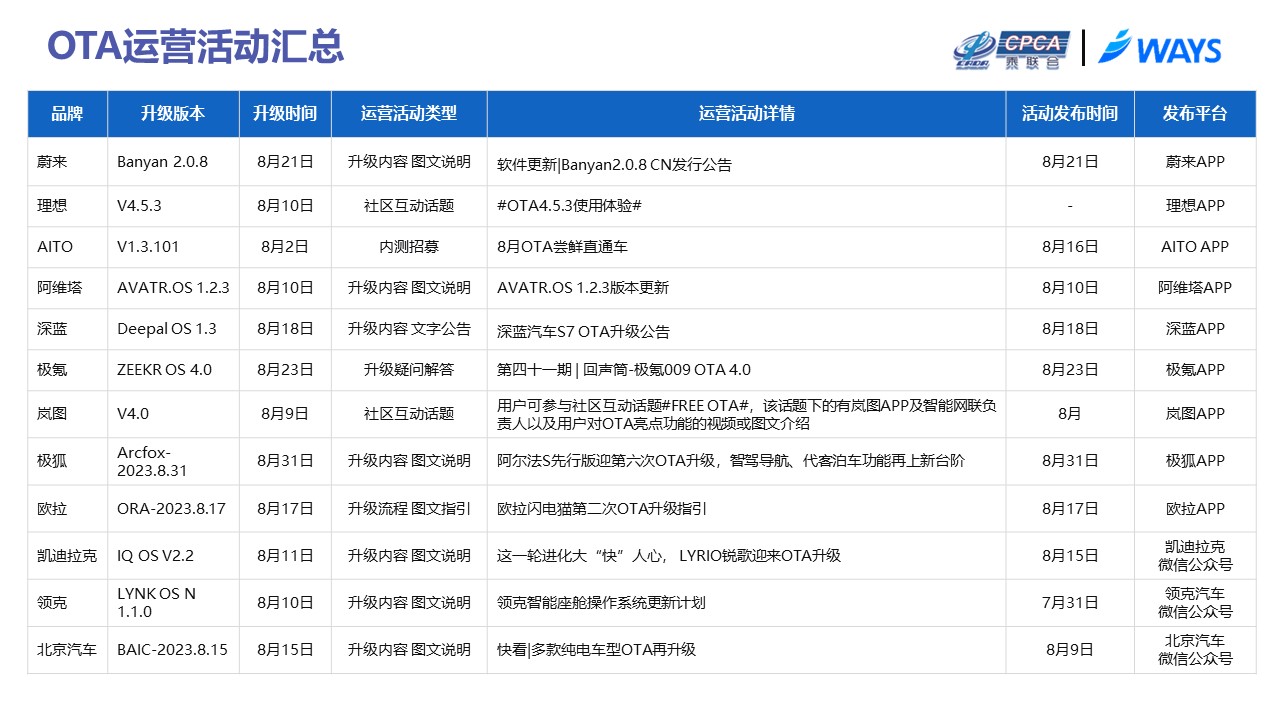
Task: Select the 品牌 column header
Action: 67,114
